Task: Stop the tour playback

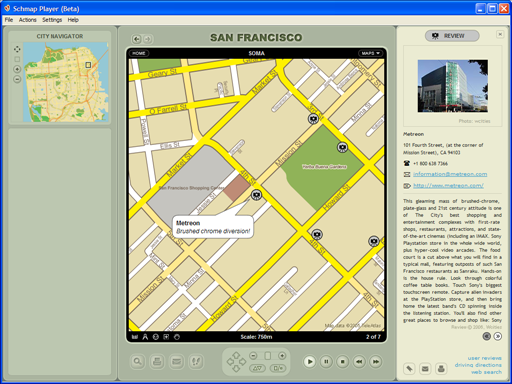Action: tap(343, 362)
